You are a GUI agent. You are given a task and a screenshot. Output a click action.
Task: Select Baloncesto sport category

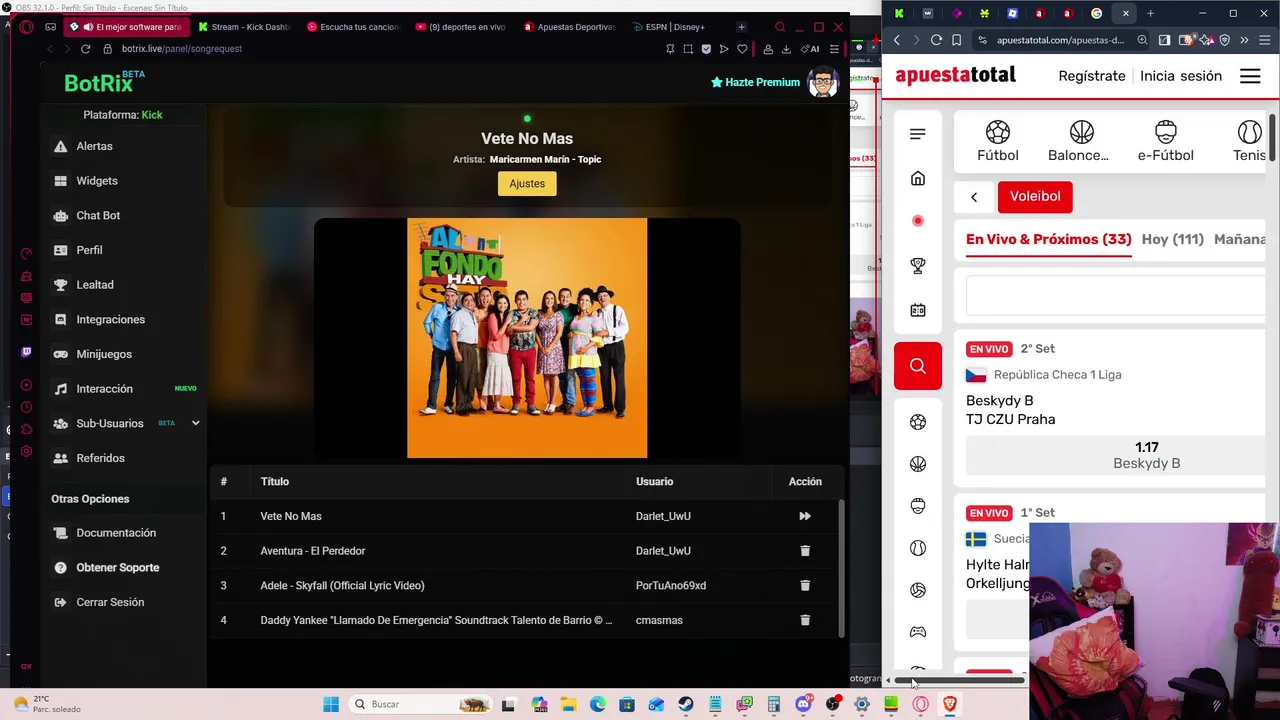click(x=1078, y=141)
